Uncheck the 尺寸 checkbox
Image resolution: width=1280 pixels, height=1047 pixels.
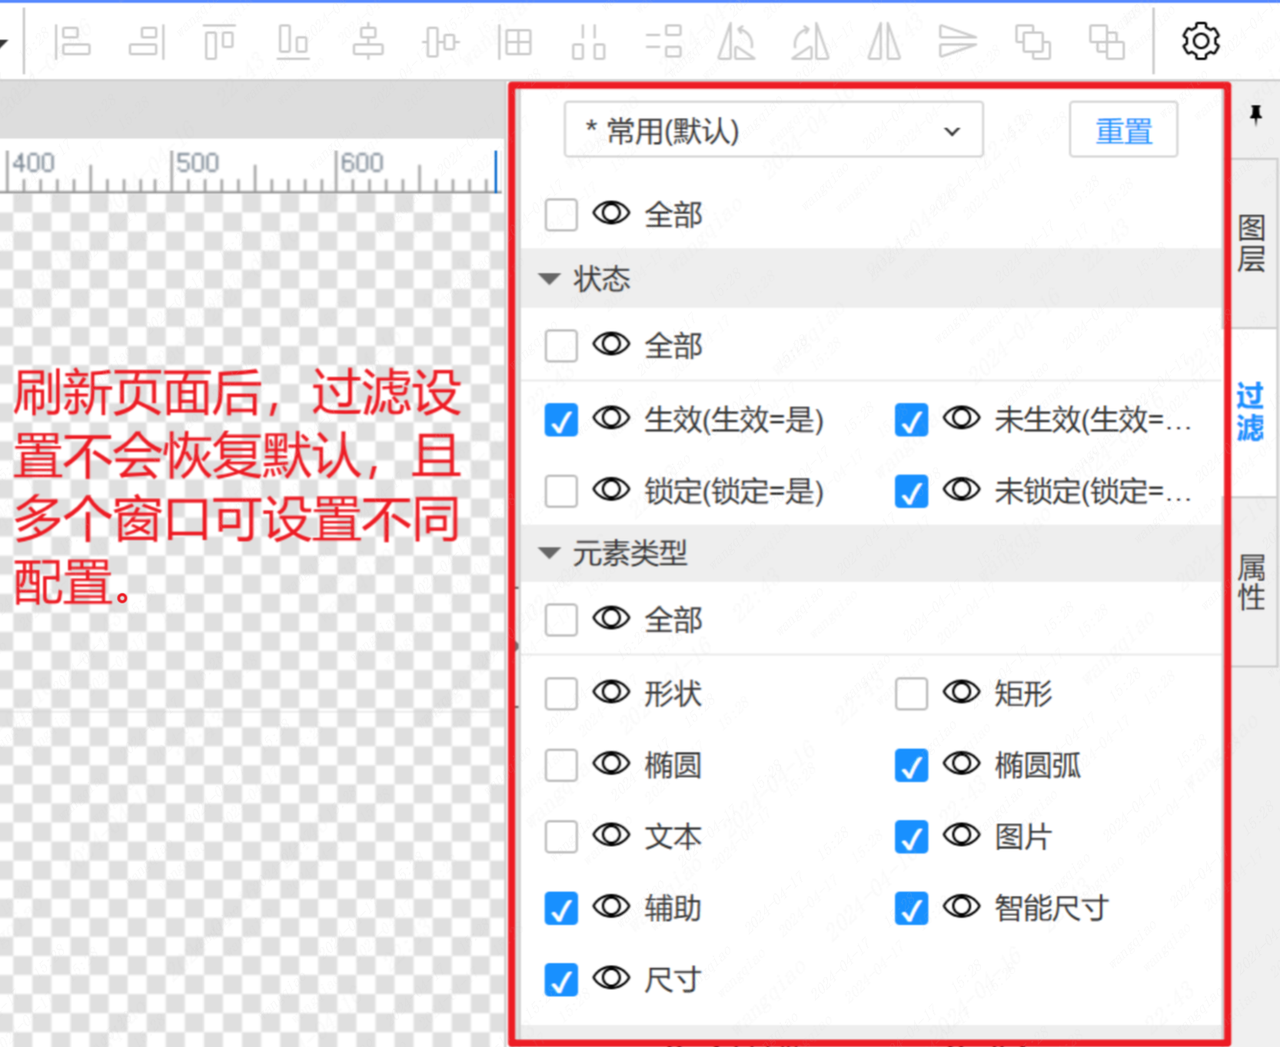coord(561,980)
